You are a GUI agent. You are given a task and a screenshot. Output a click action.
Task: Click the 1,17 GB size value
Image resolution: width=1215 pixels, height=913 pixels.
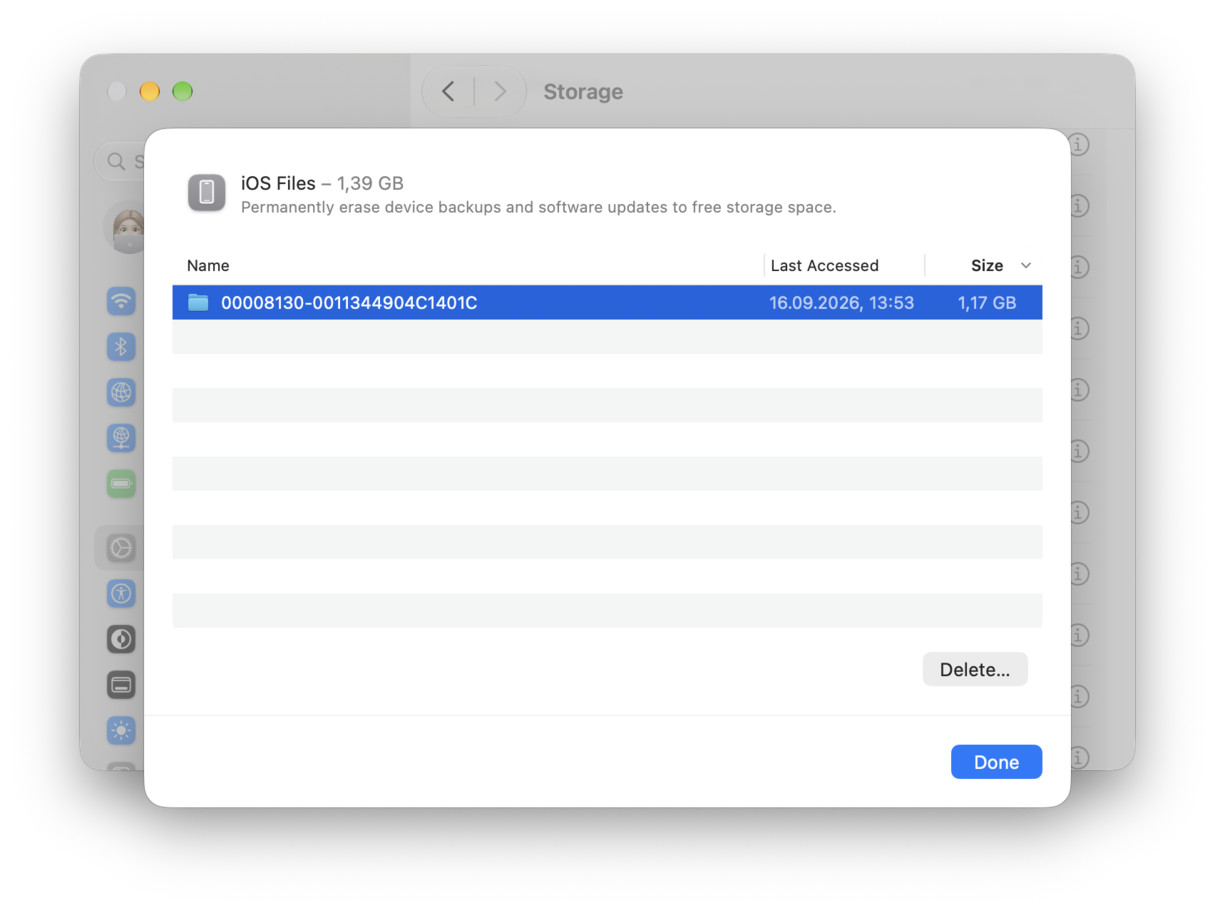[987, 302]
